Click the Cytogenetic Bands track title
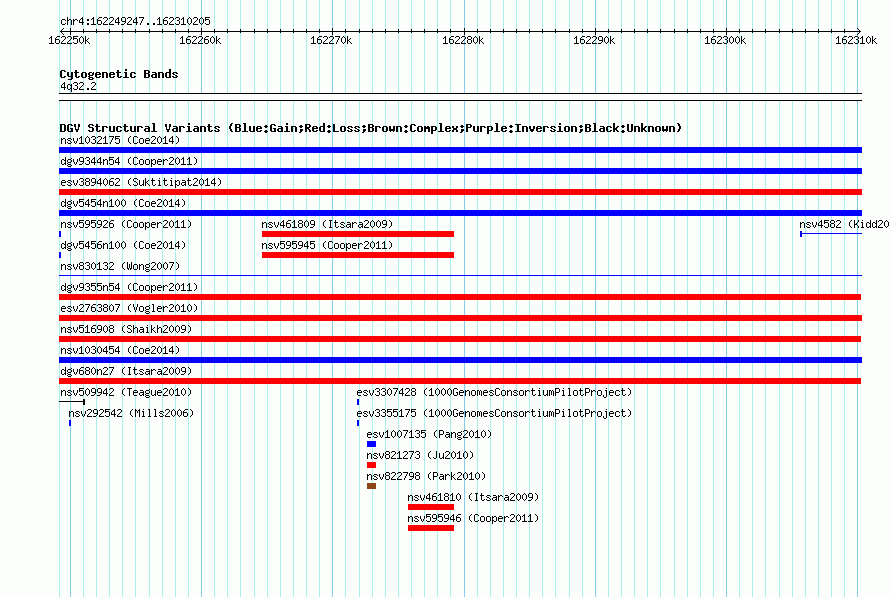Viewport: 890px width, 597px height. [x=119, y=74]
